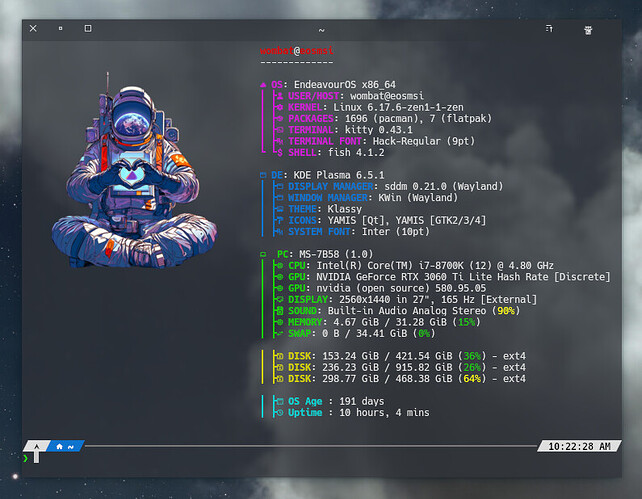642x499 pixels.
Task: Click 'Linux 6.17.6-zen1-1-zen' kernel value
Action: [x=398, y=107]
